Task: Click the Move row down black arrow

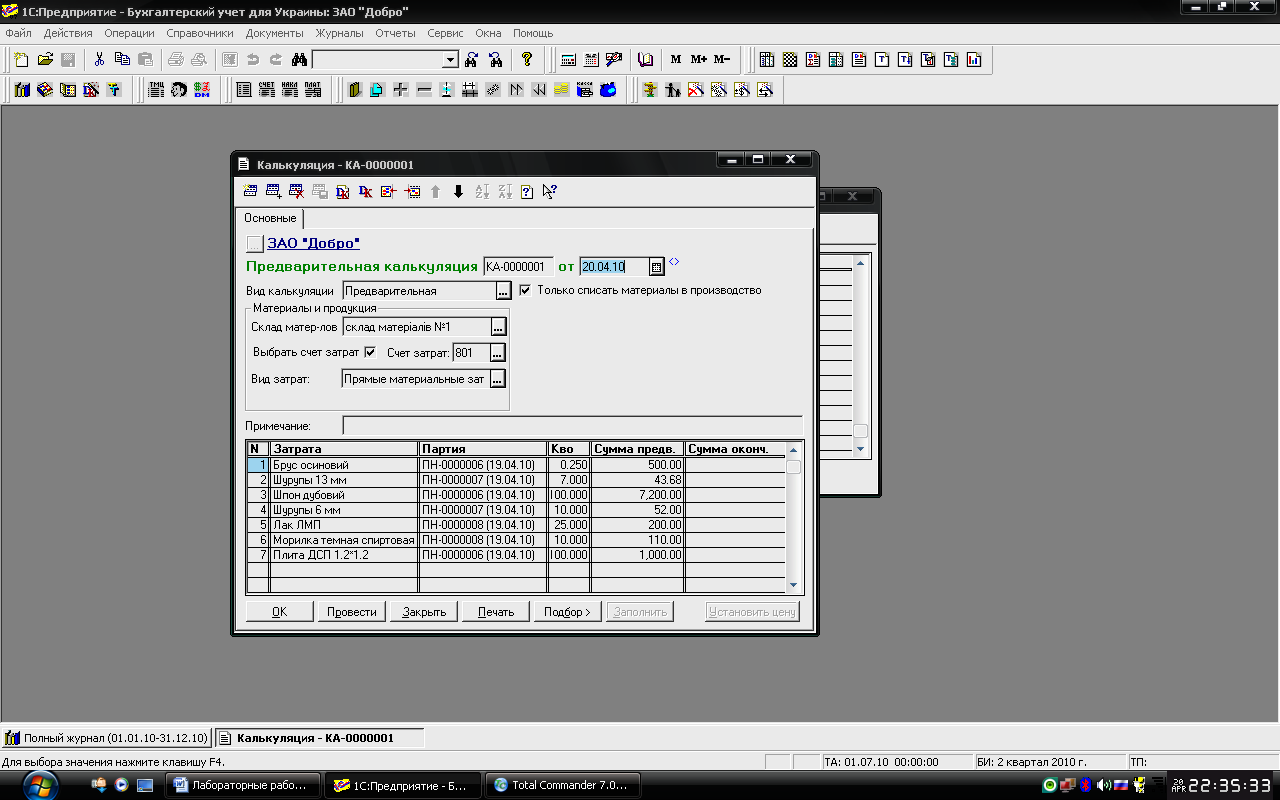Action: (x=458, y=192)
